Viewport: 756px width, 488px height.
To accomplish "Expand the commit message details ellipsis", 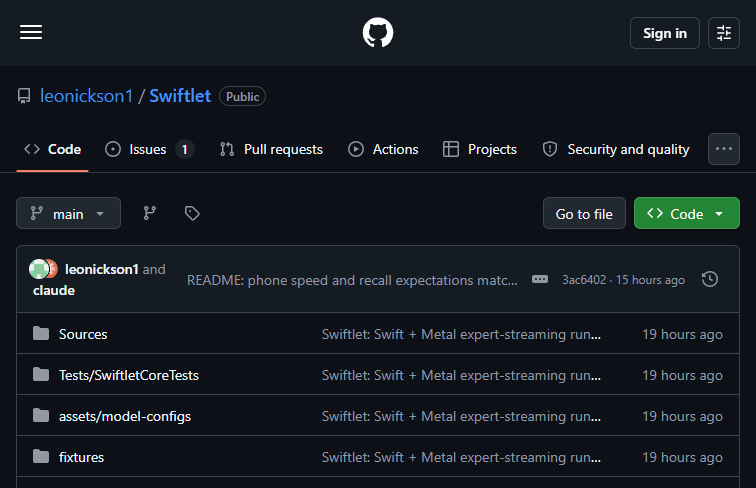I will (x=540, y=279).
